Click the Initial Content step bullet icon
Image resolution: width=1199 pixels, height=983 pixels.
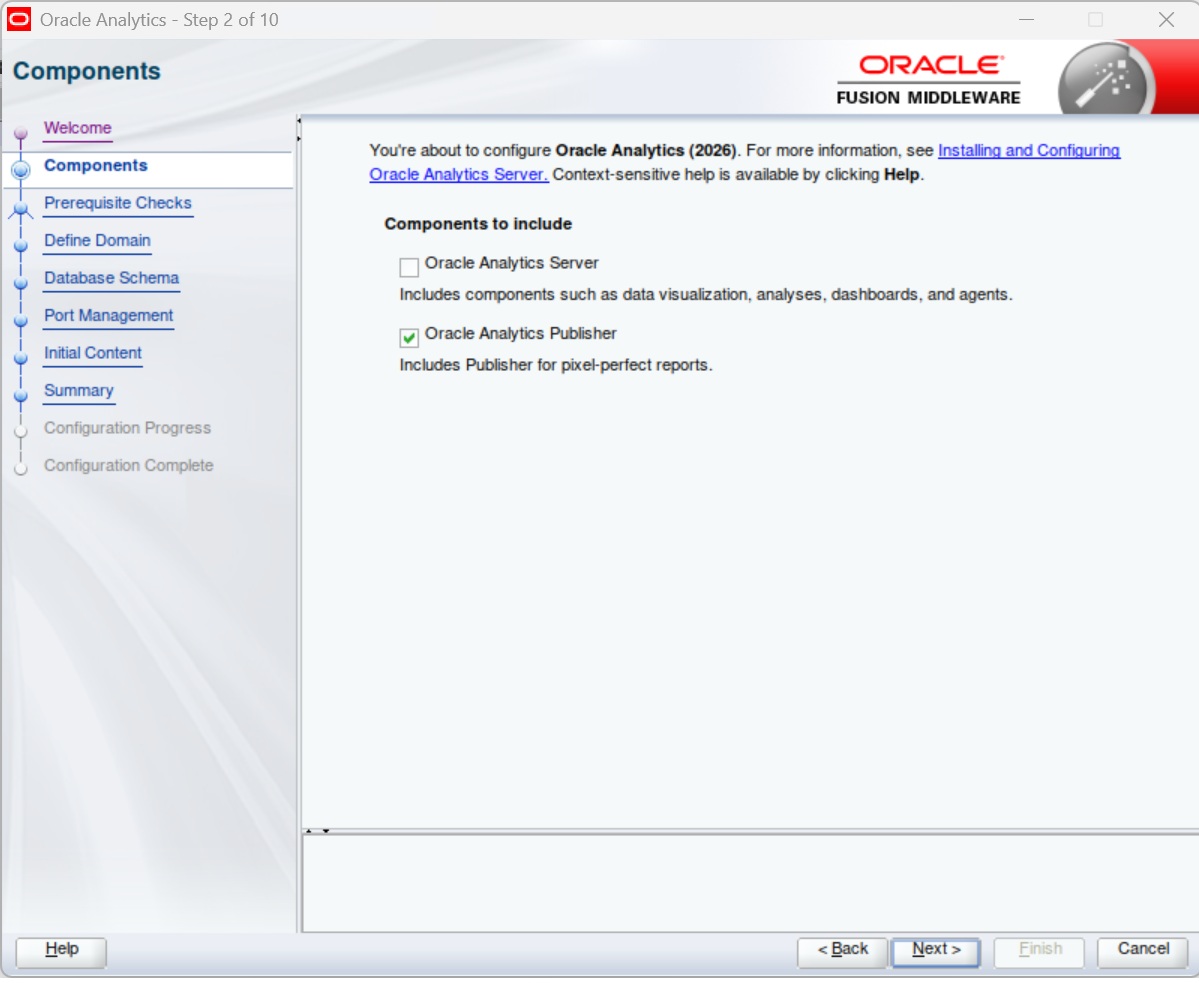coord(21,358)
